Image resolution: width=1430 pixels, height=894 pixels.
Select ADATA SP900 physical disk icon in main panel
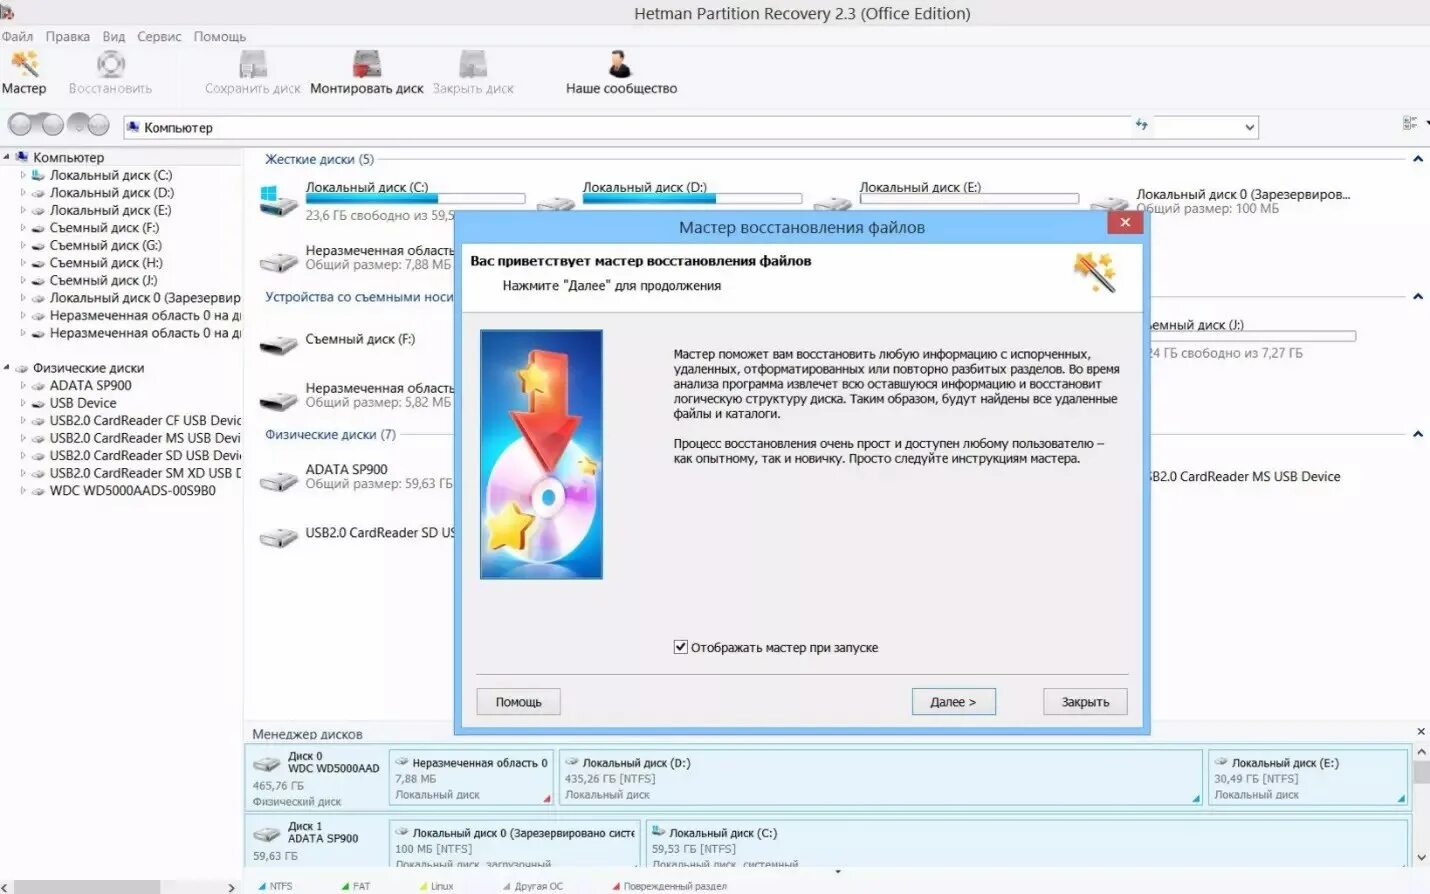(x=278, y=481)
